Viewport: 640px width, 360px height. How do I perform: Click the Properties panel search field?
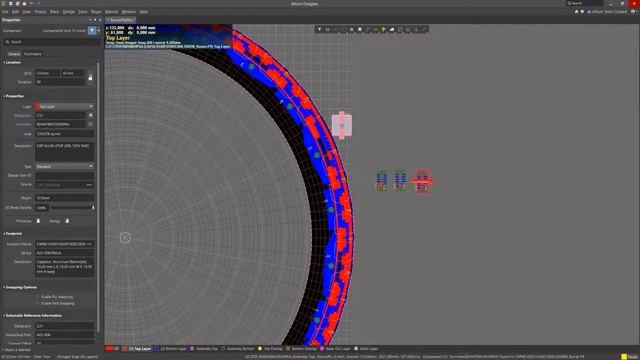(x=51, y=42)
